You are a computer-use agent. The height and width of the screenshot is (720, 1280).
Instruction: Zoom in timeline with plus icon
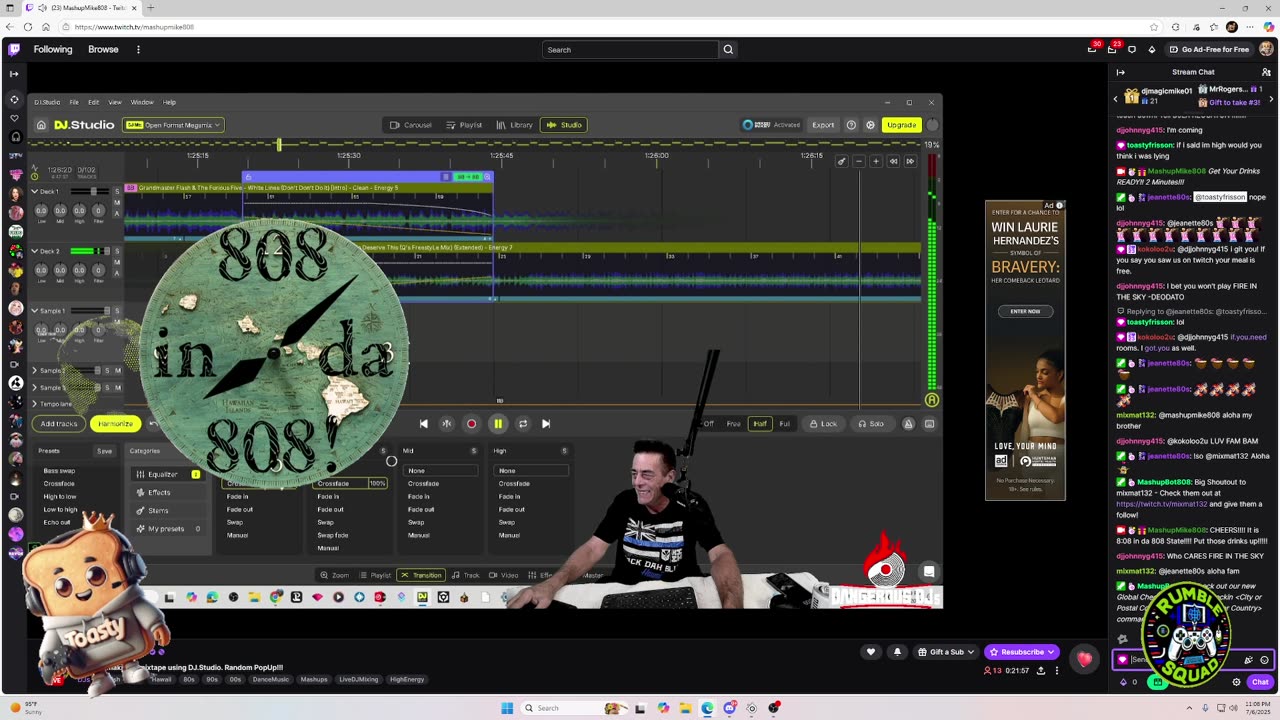click(876, 161)
